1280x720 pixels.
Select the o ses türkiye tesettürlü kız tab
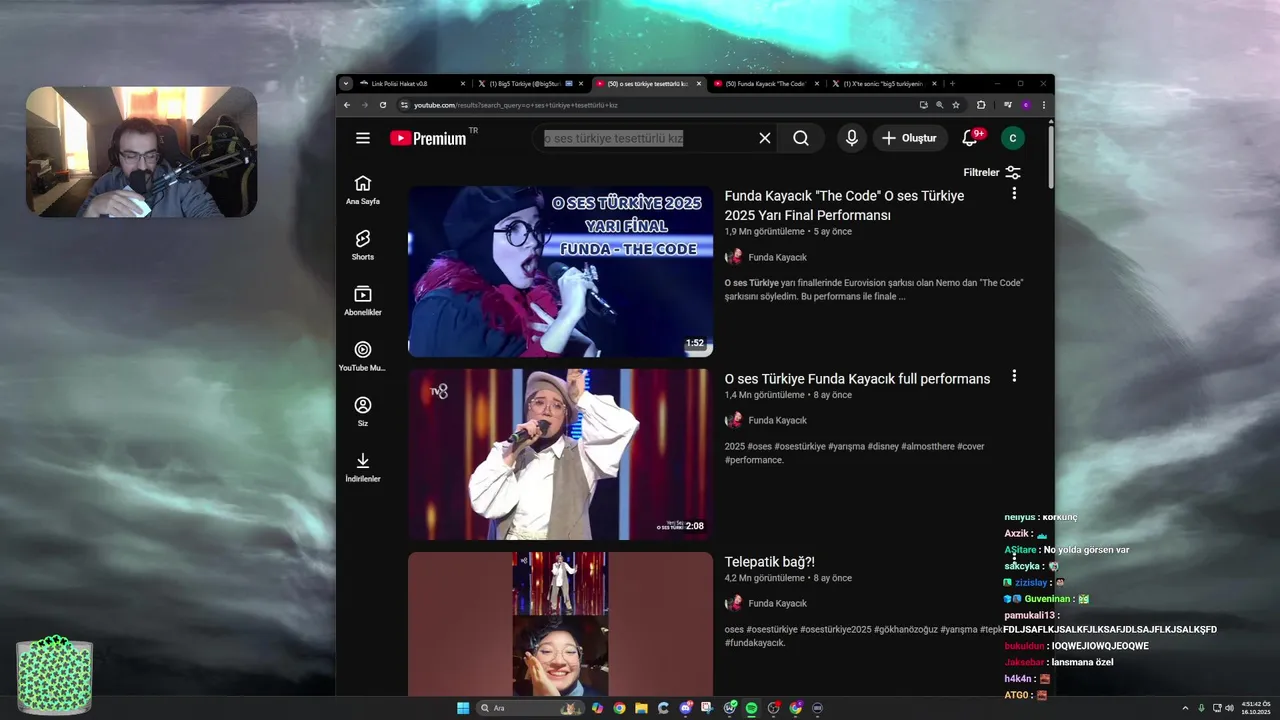coord(650,84)
